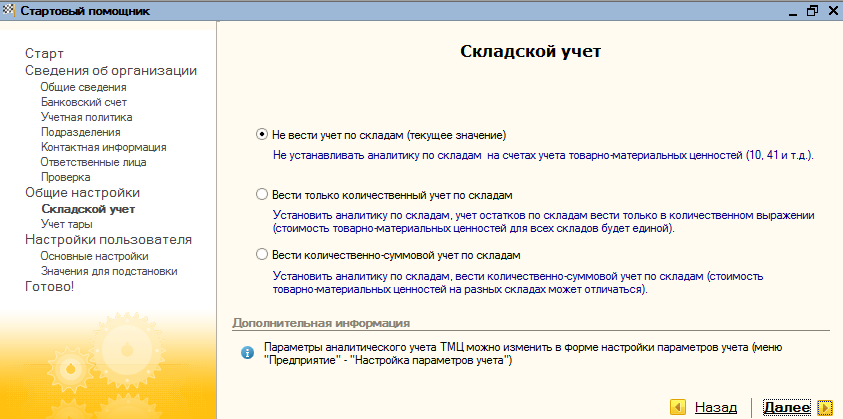Click the yellow forward arrow icon

825,407
